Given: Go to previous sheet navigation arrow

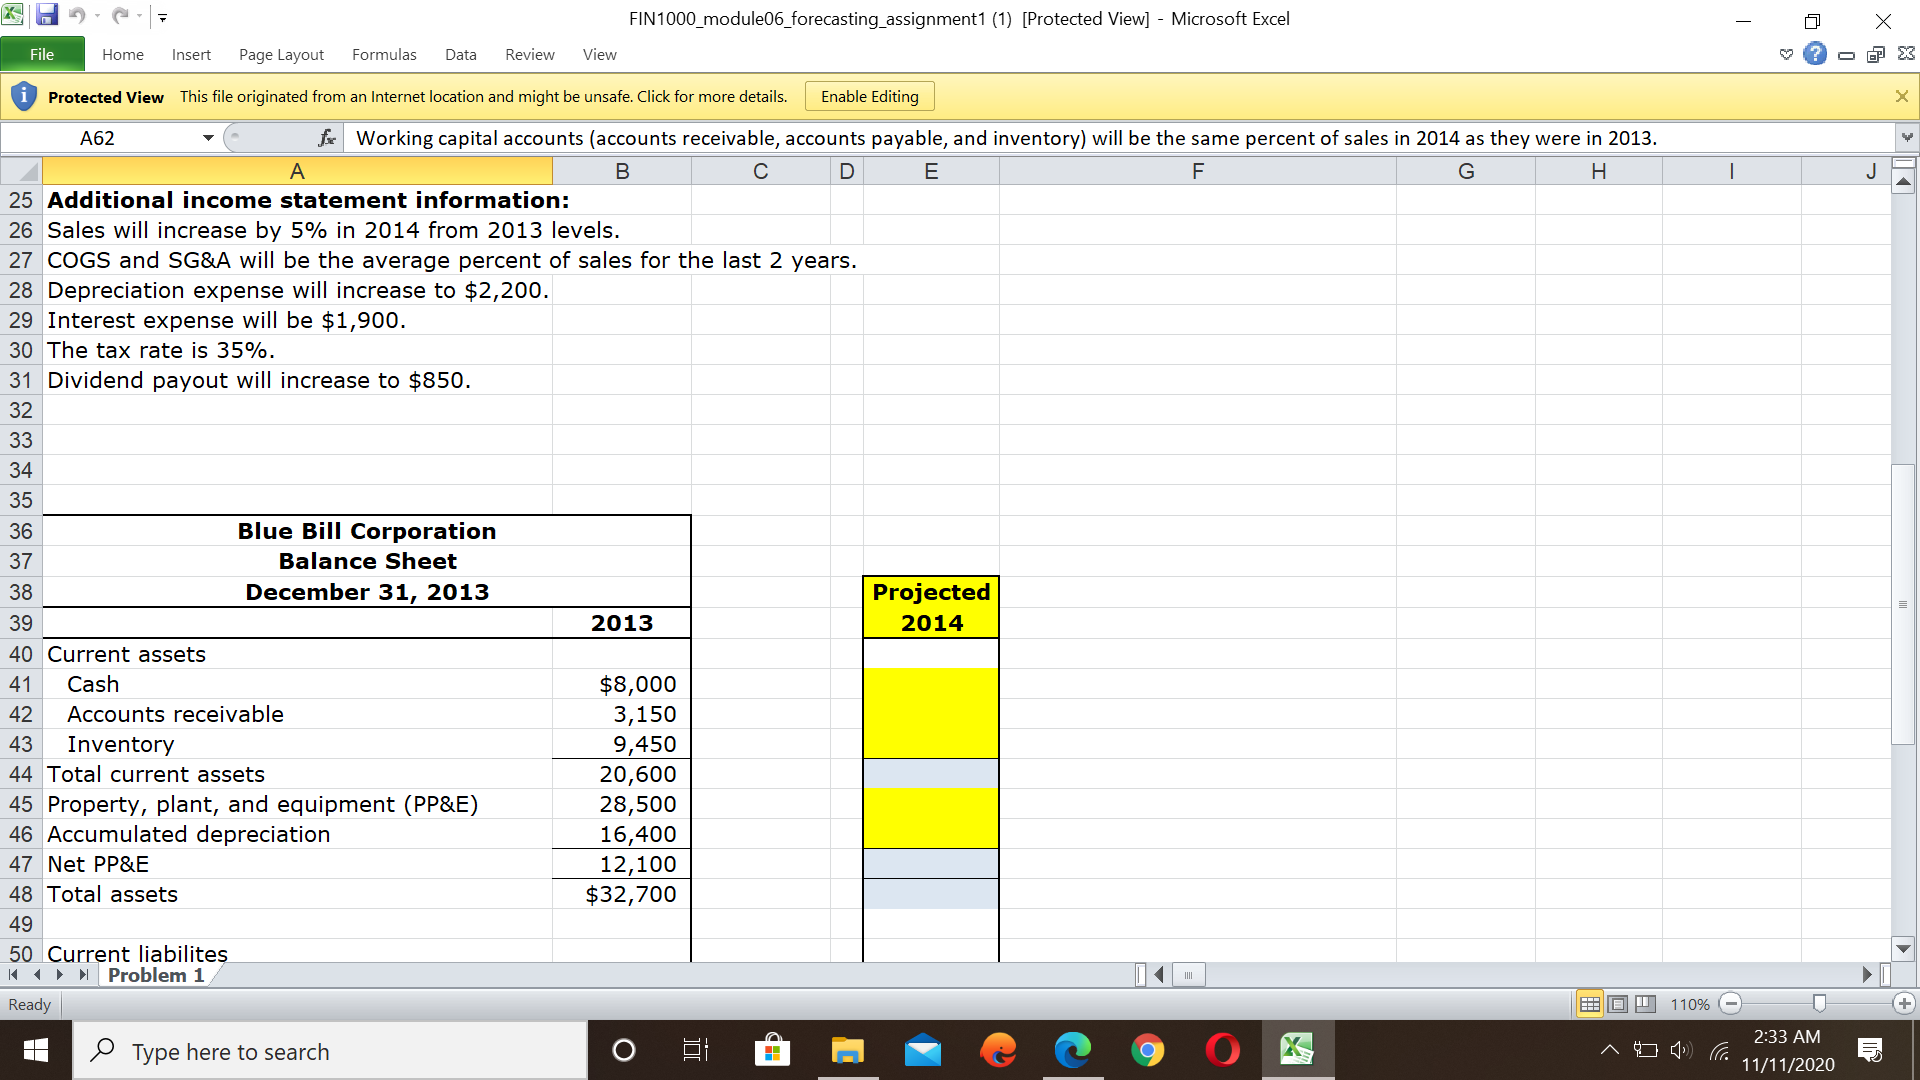Looking at the screenshot, I should pos(37,974).
